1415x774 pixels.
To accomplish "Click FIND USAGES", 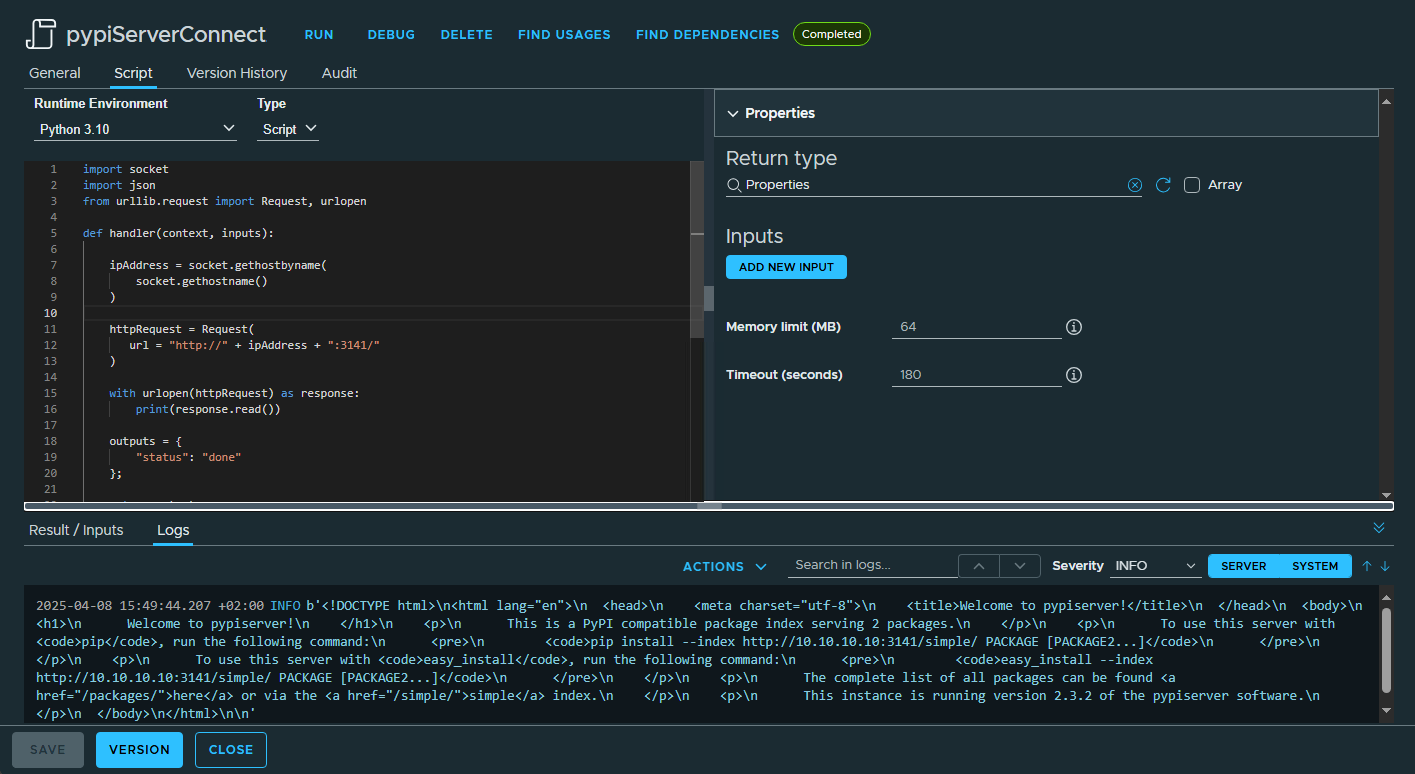I will click(564, 34).
